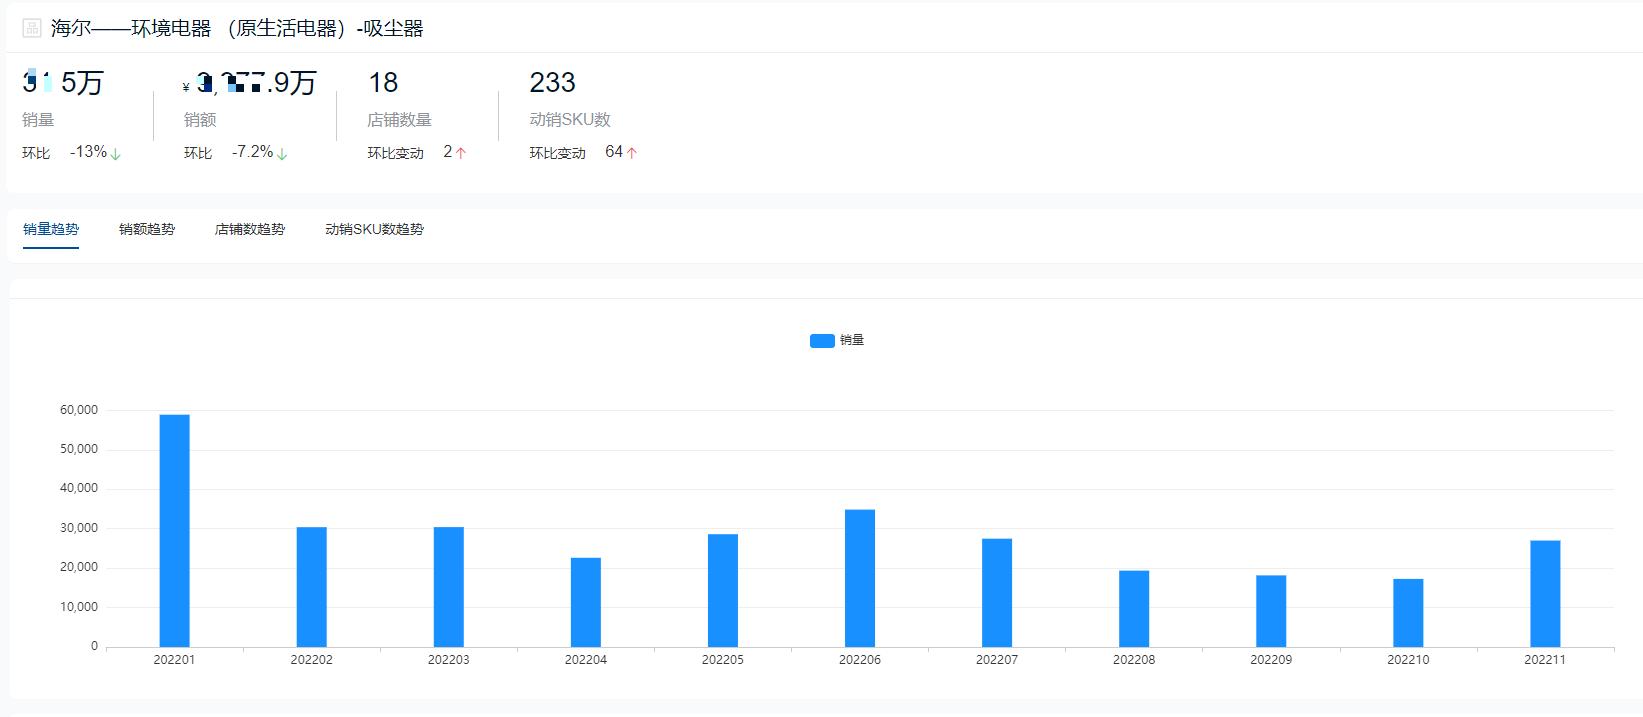The image size is (1643, 717).
Task: Click the -13% 环比 value
Action: (88, 152)
